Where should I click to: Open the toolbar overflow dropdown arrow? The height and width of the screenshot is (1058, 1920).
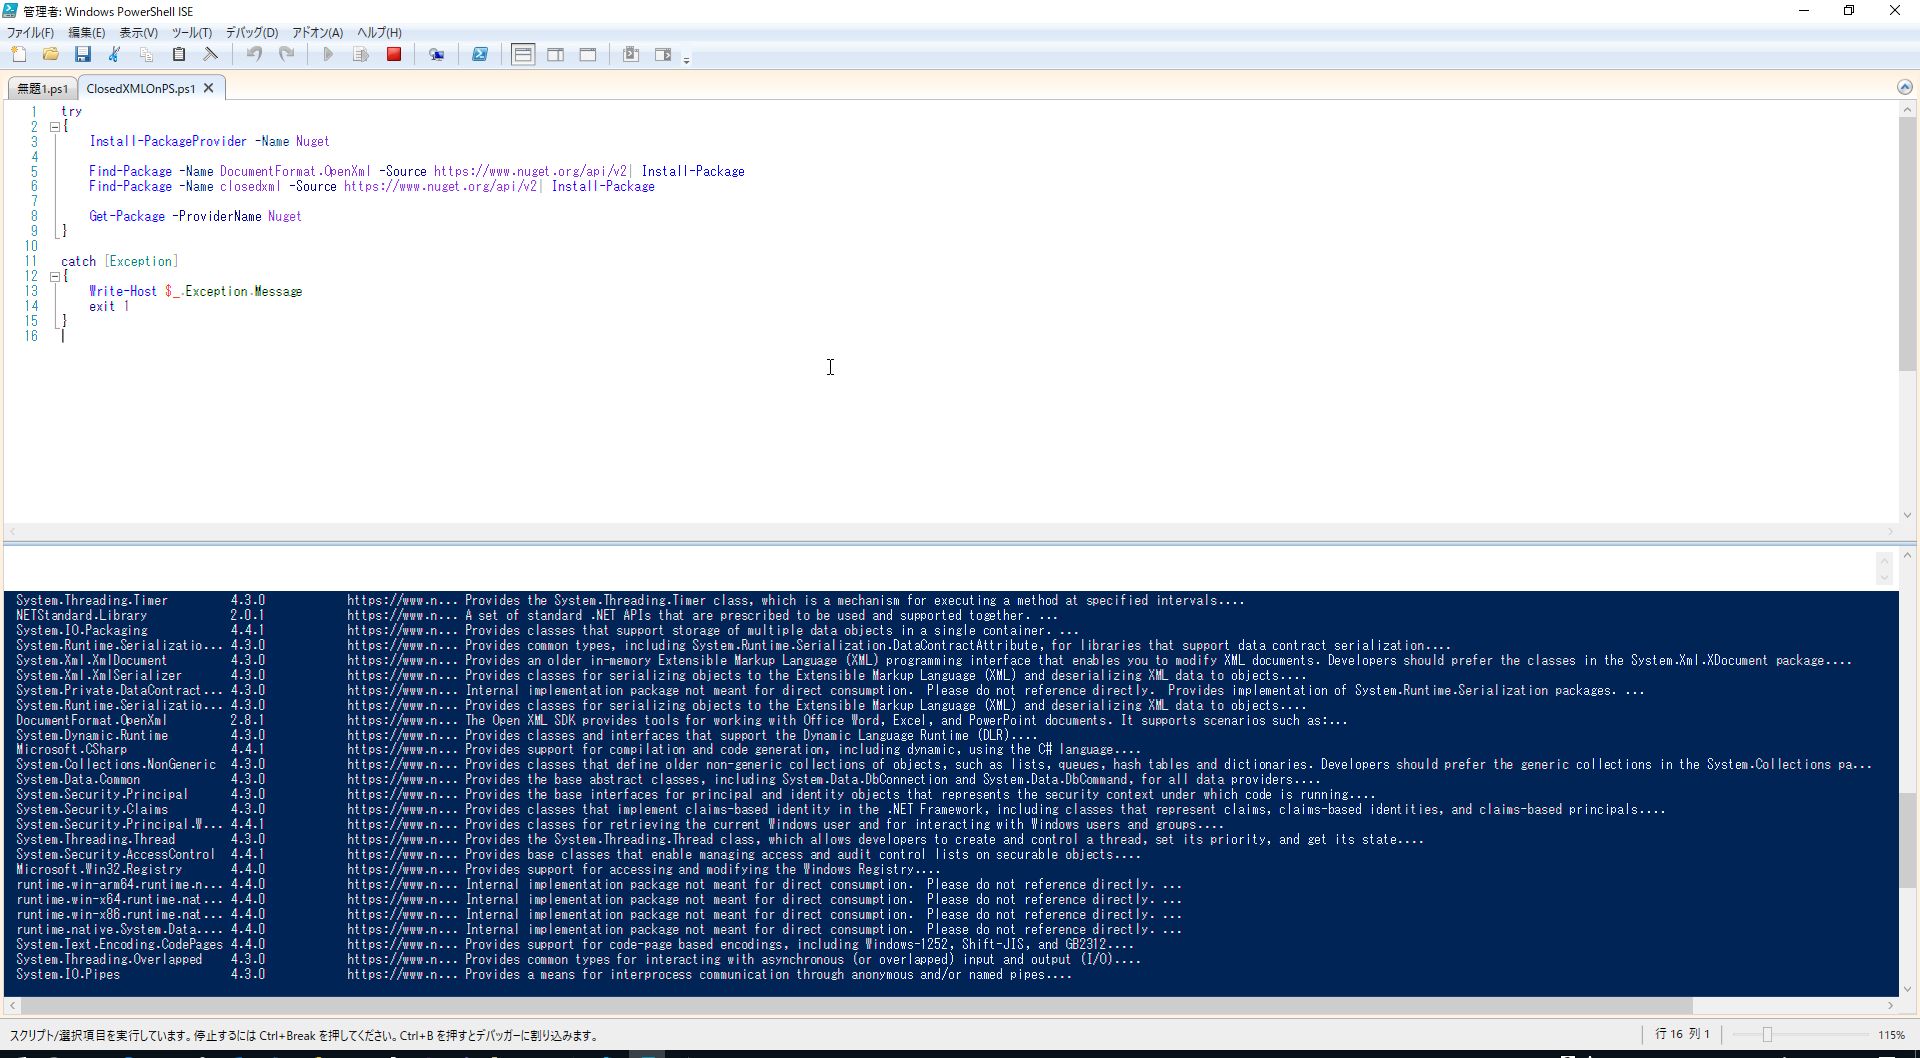coord(687,58)
